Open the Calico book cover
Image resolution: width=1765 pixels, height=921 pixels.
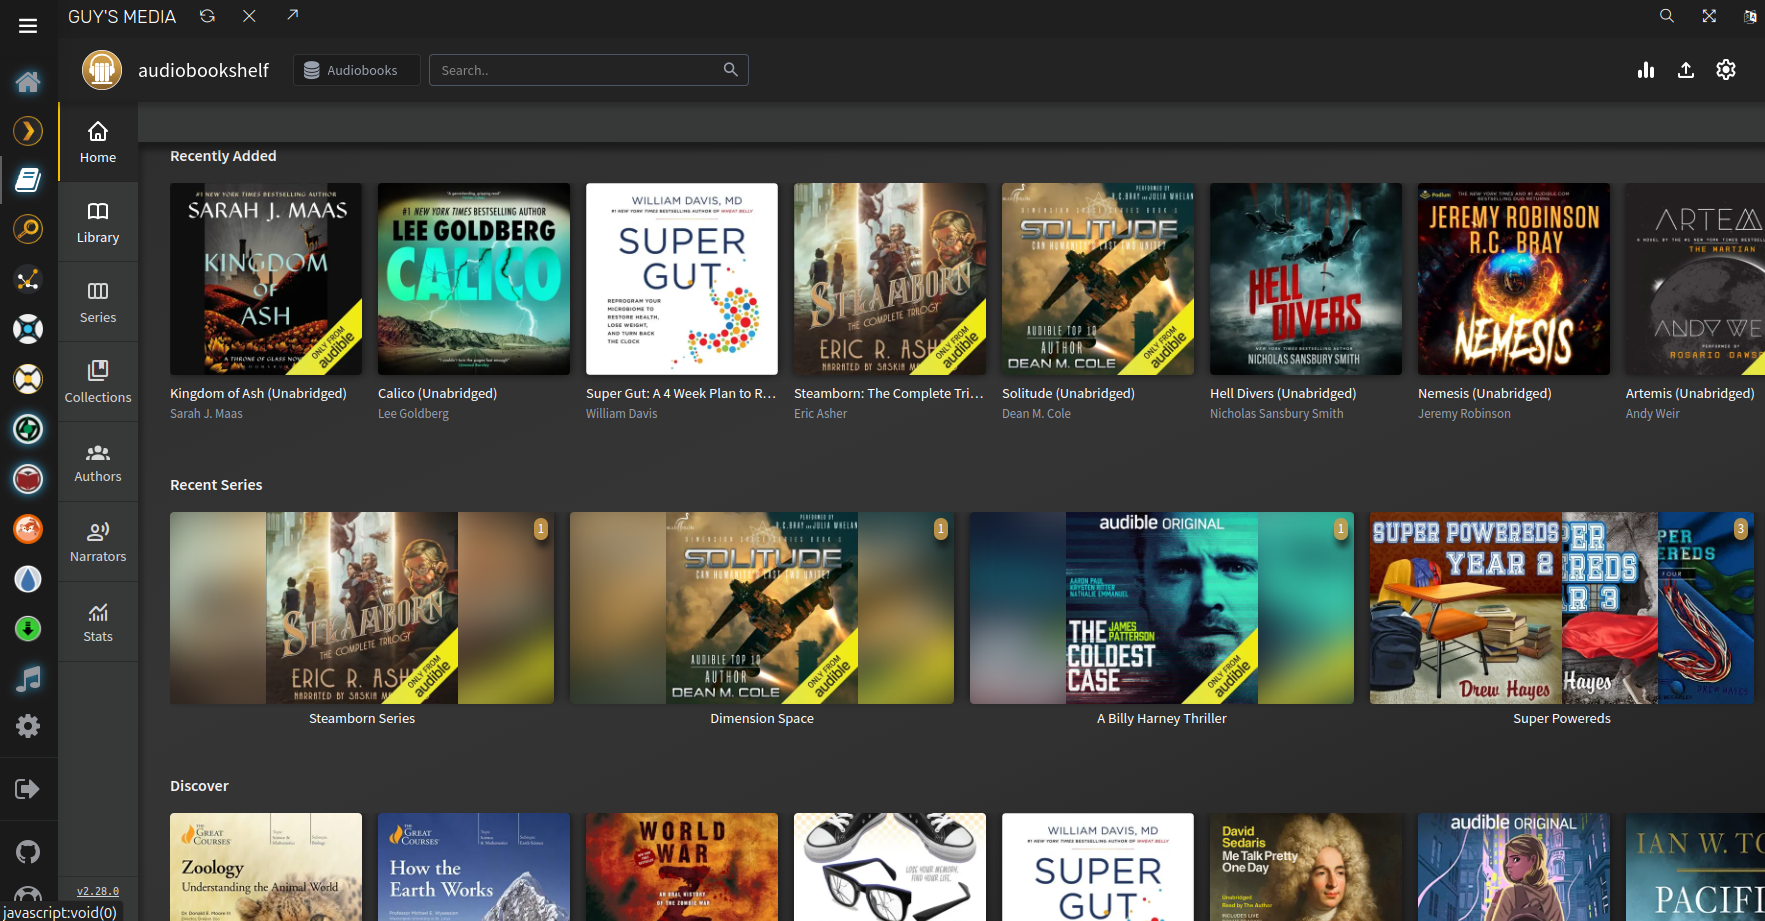tap(474, 279)
